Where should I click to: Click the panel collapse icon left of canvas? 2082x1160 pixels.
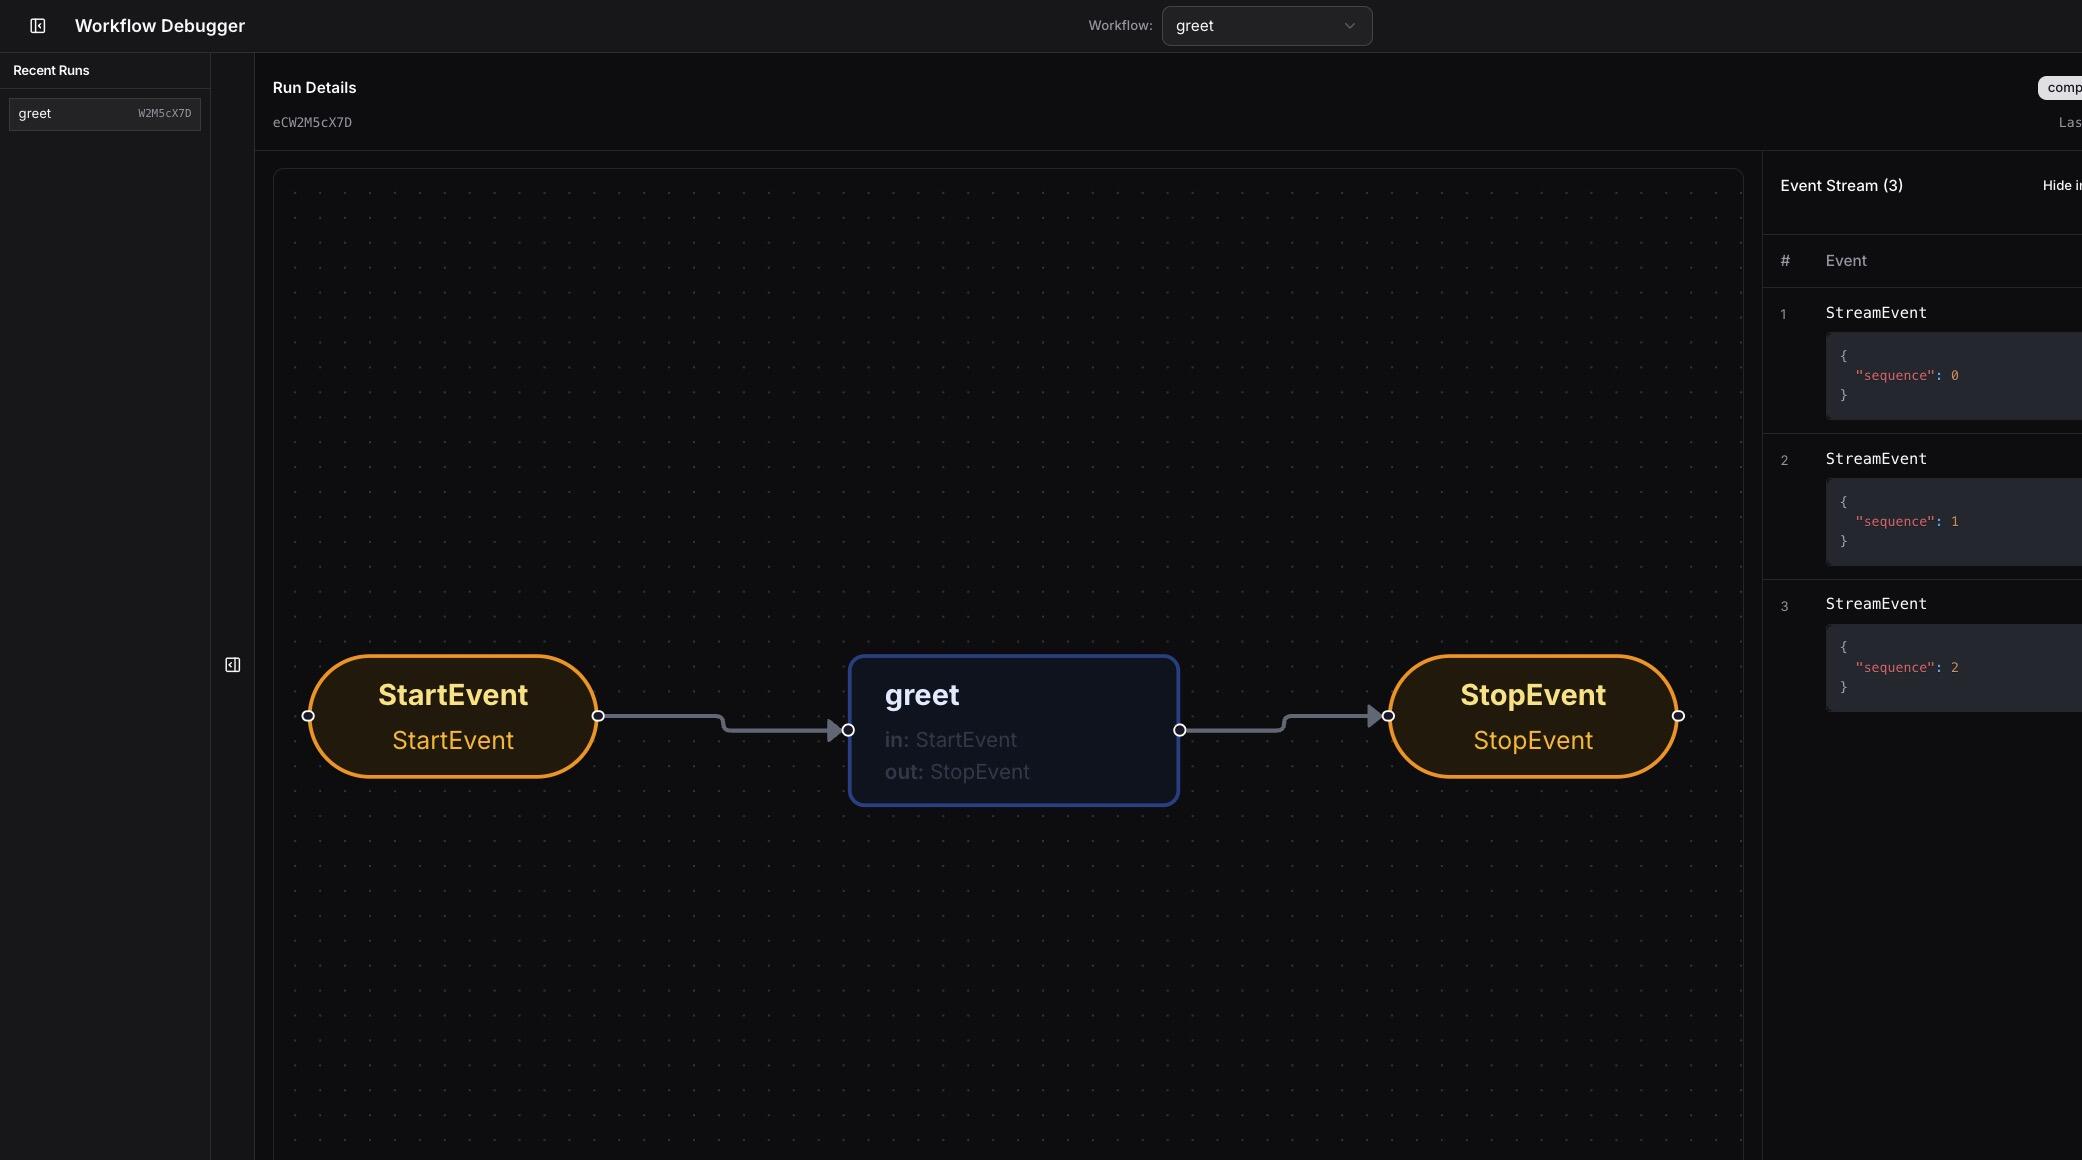[232, 665]
